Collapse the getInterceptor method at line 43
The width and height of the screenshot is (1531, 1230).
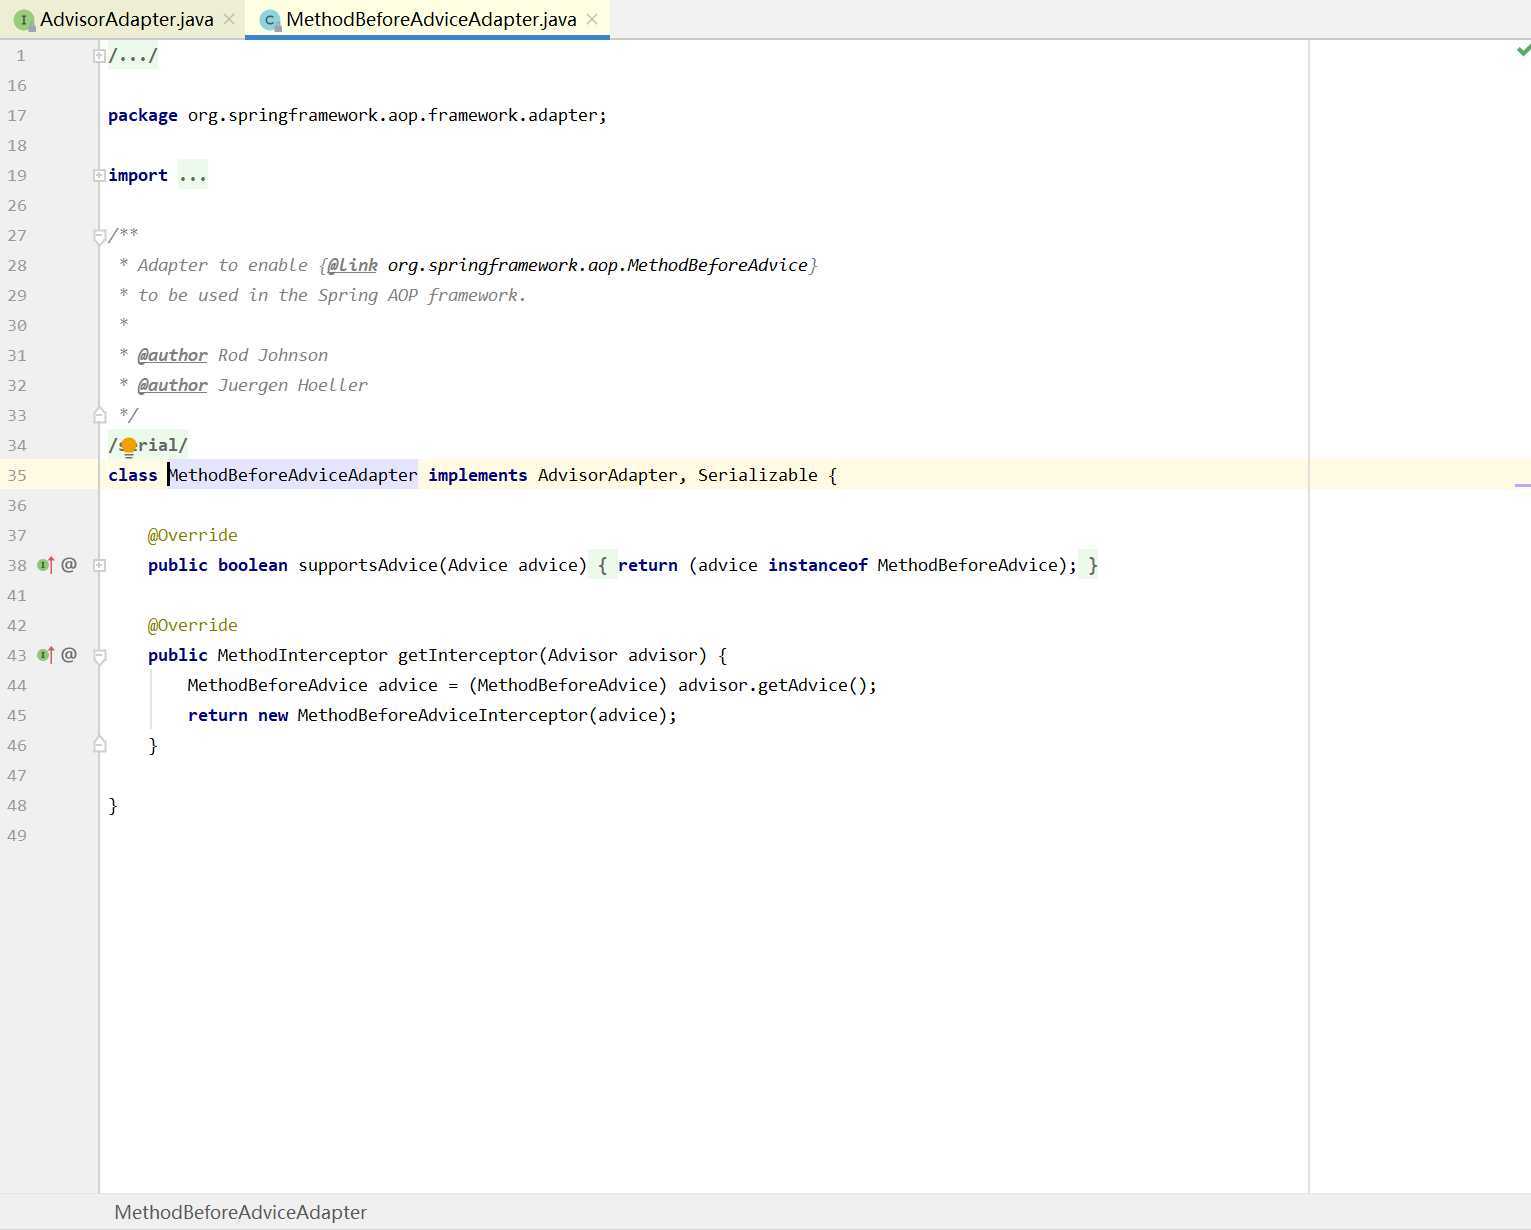[x=99, y=656]
